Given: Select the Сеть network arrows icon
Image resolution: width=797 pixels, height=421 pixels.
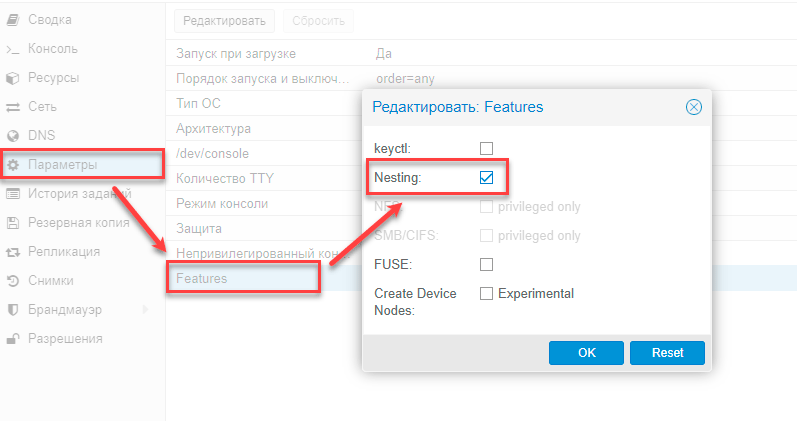Looking at the screenshot, I should tap(13, 107).
